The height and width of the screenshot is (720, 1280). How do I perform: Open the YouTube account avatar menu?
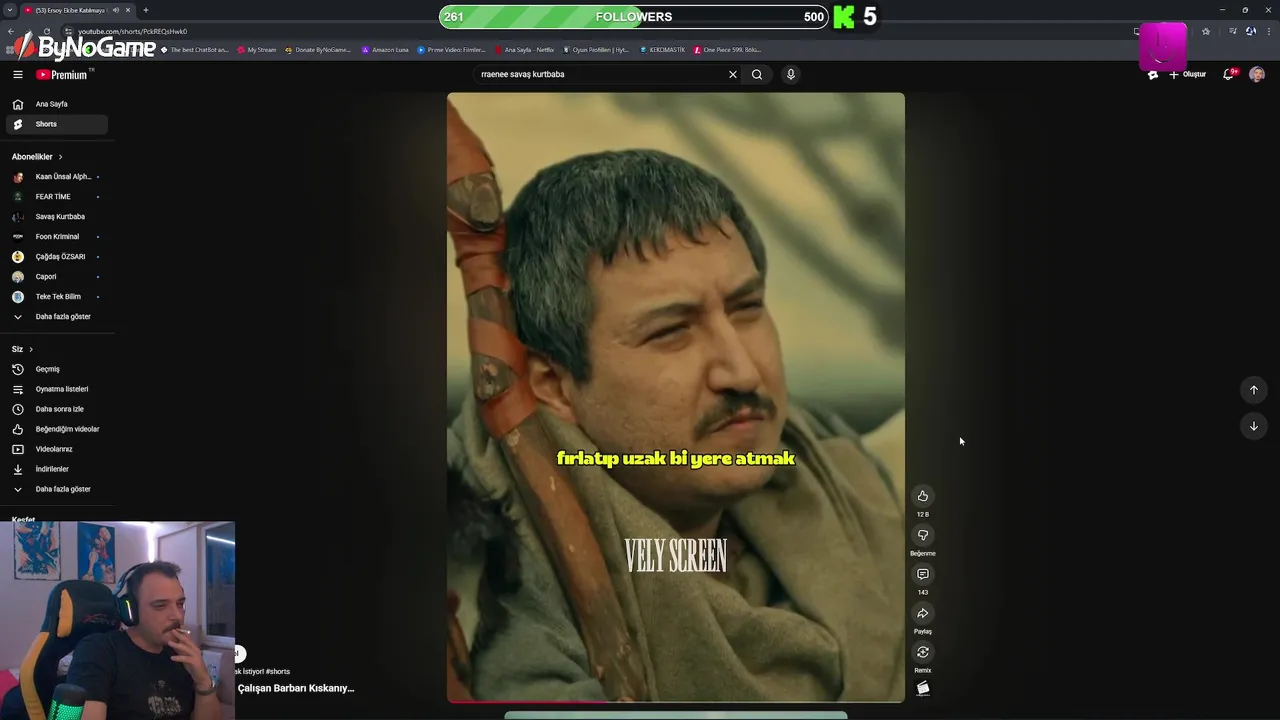point(1257,74)
